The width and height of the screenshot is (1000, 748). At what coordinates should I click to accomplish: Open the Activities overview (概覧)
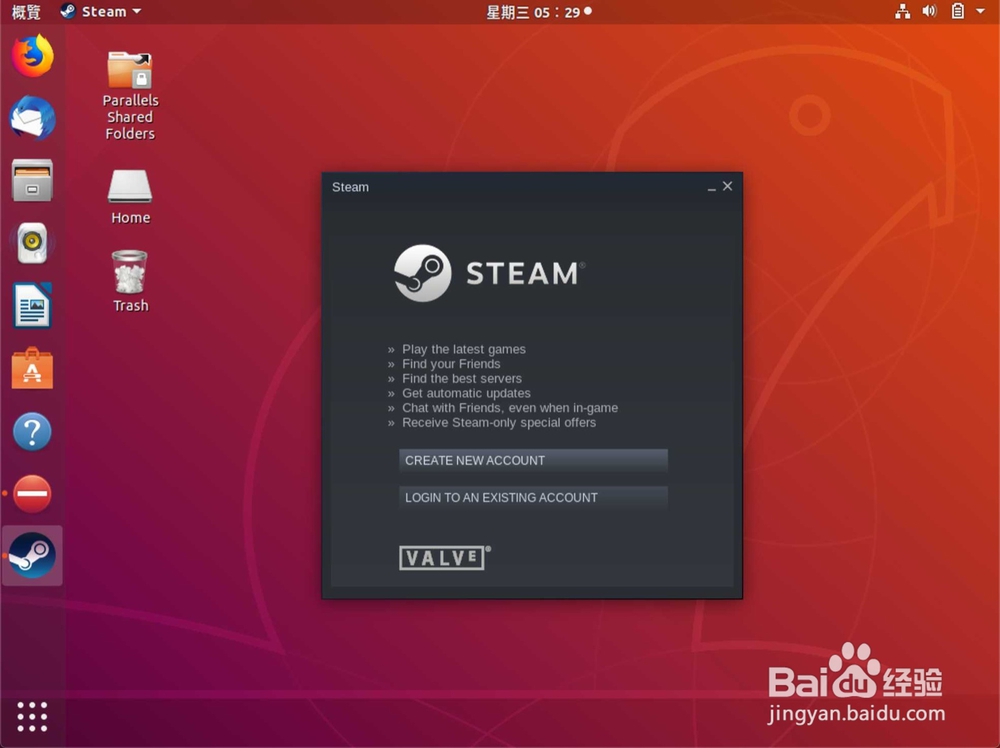(x=25, y=11)
